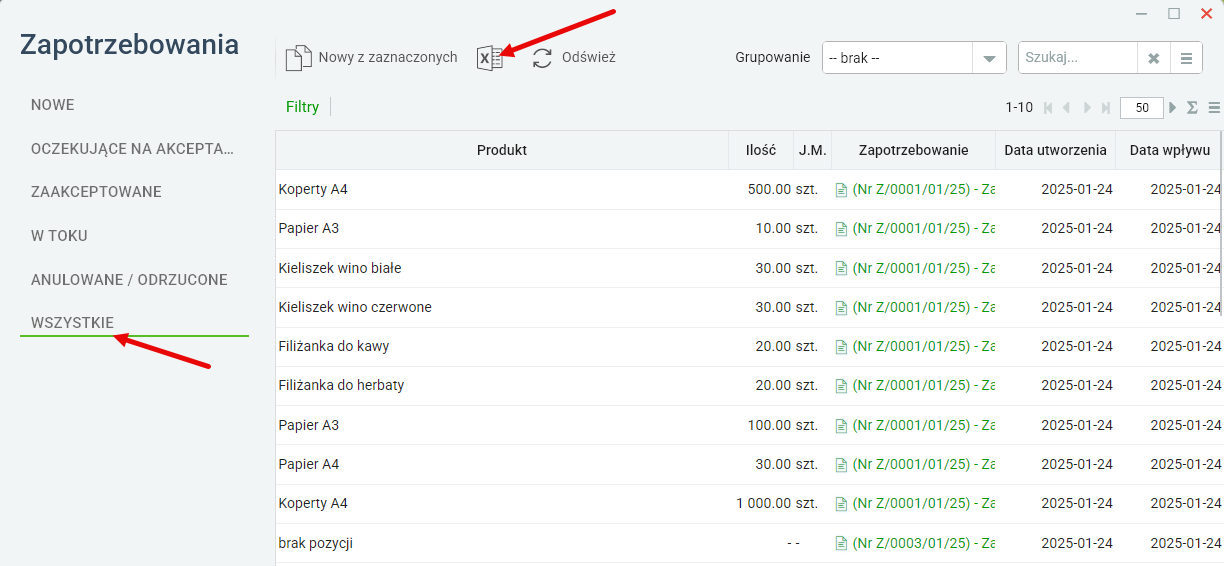Click document icon in Papier A3 100.00 row
1224x566 pixels.
click(841, 425)
